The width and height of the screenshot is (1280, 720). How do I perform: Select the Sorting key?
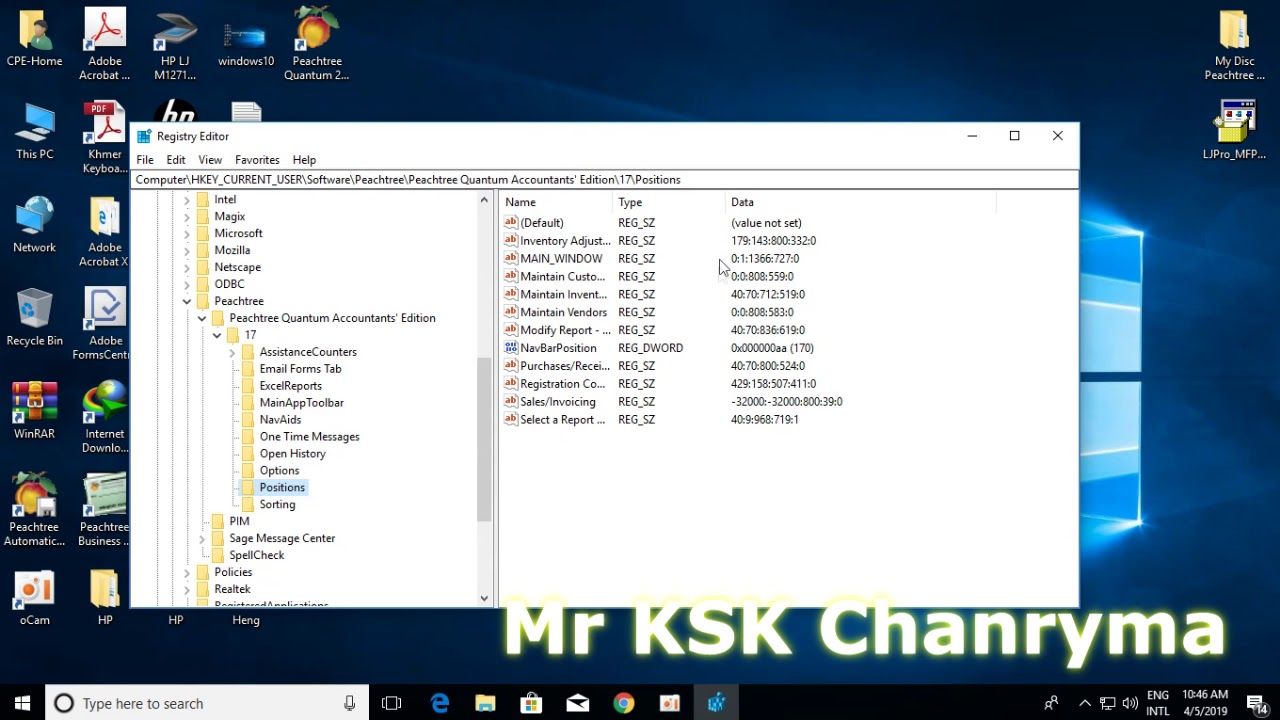coord(277,505)
